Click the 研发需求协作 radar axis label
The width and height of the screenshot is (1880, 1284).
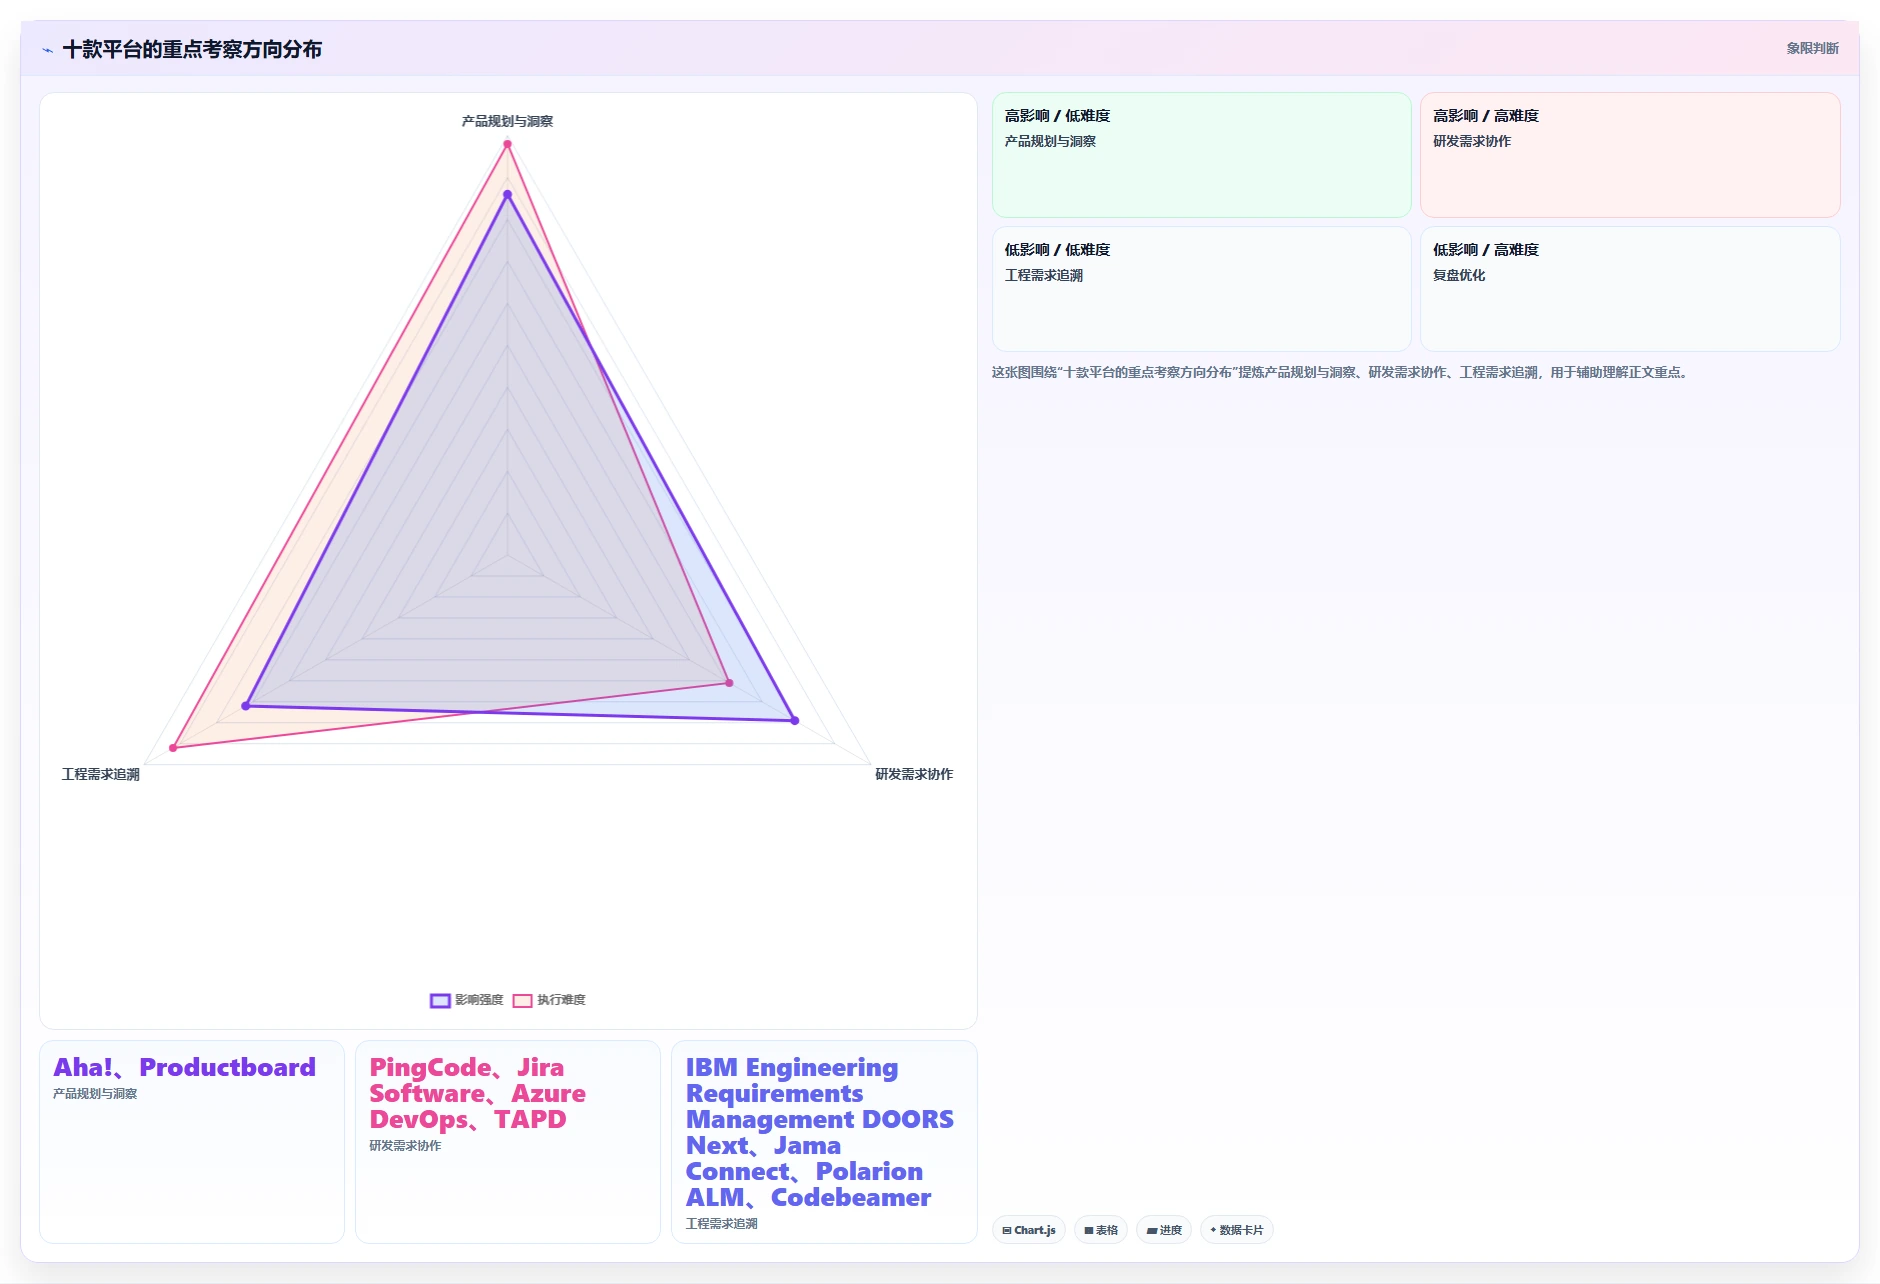914,774
